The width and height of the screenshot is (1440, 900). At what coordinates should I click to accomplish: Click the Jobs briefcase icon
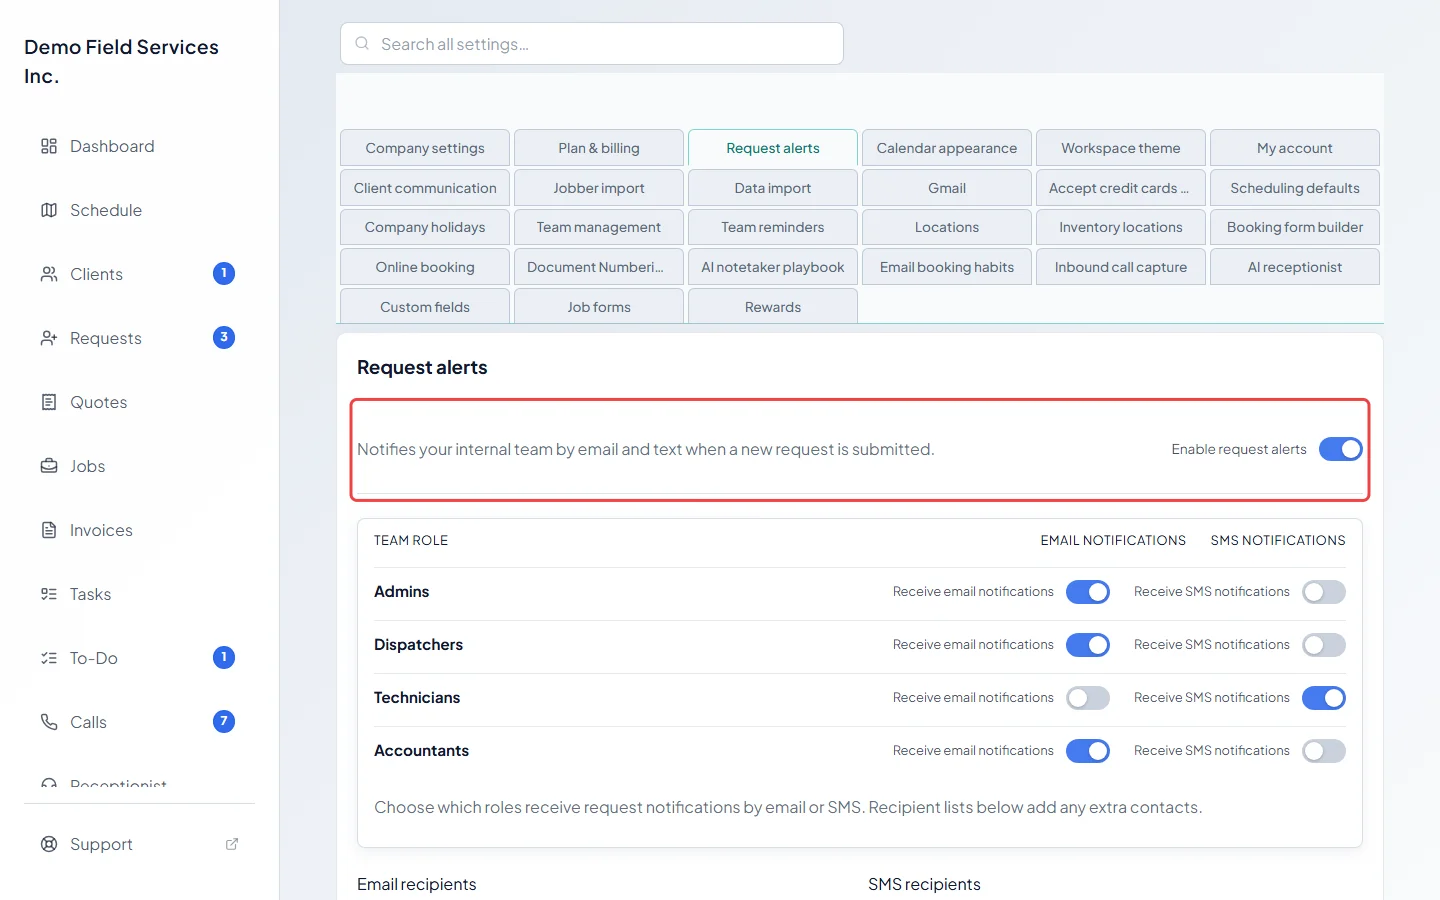tap(49, 466)
